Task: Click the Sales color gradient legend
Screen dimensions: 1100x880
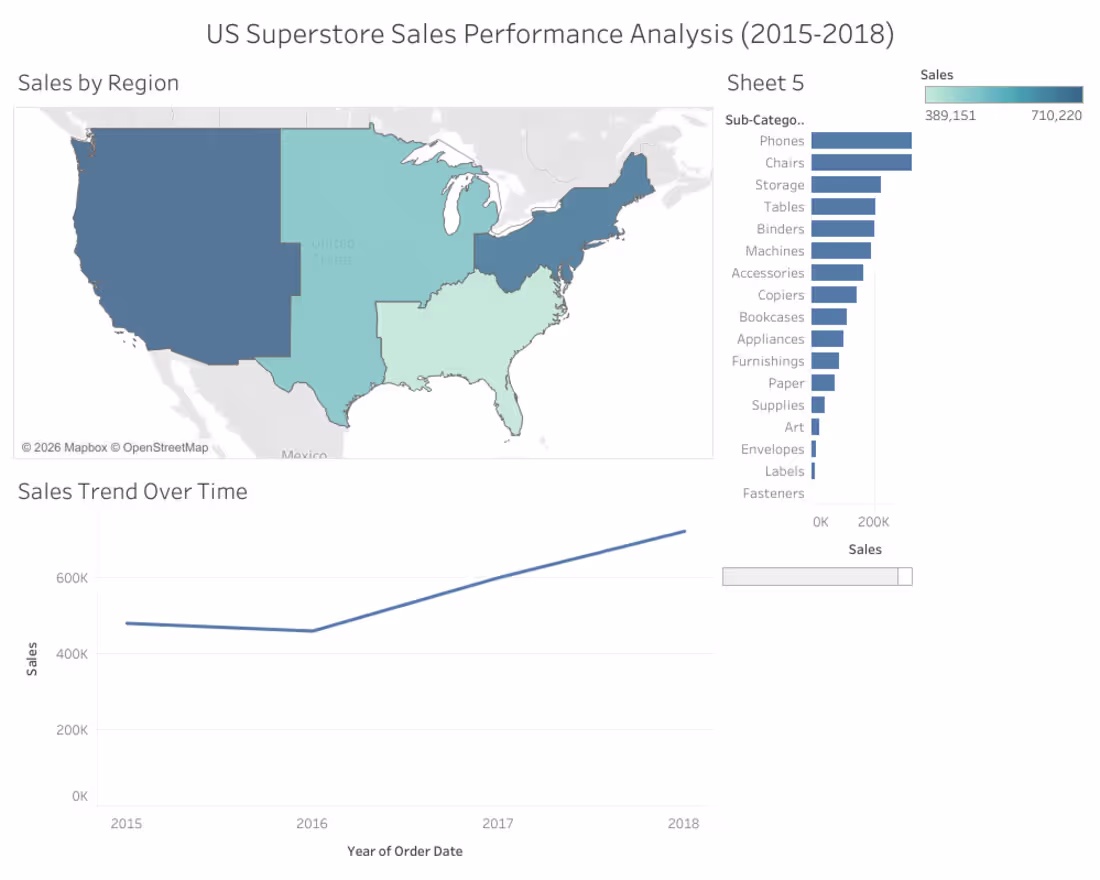Action: [x=1004, y=95]
